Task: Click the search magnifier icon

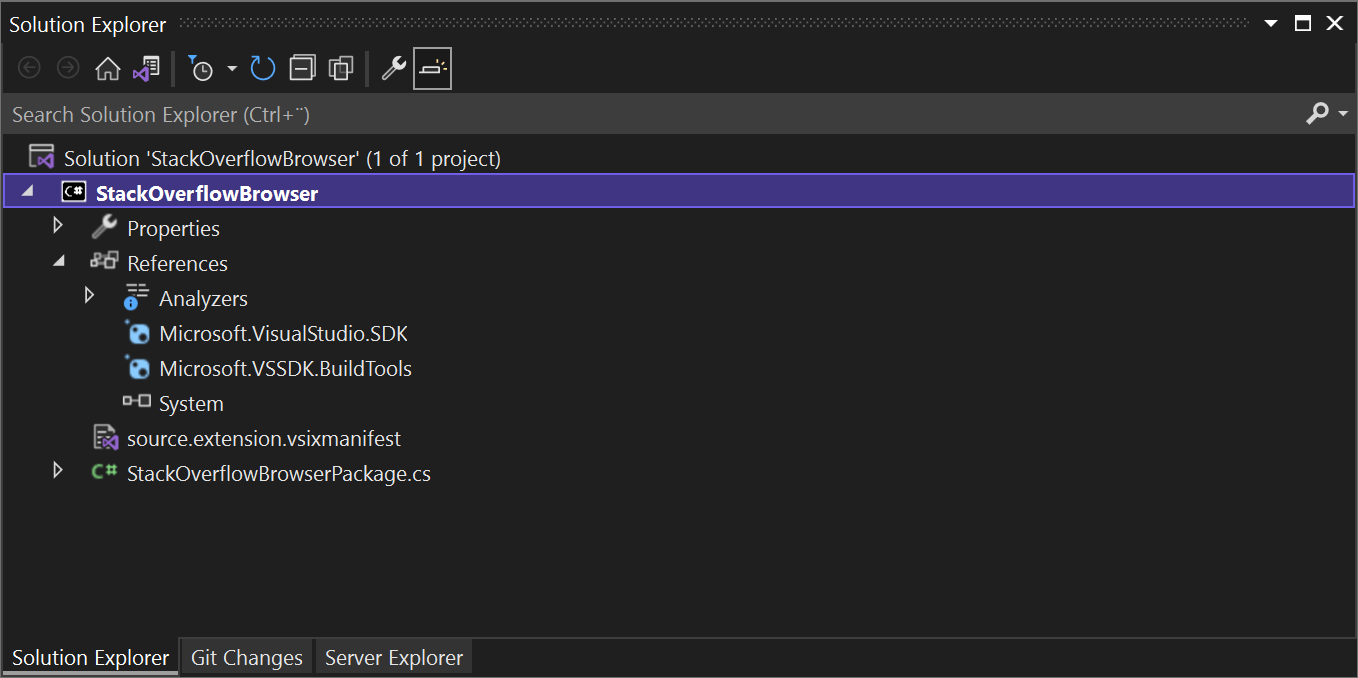Action: pos(1318,113)
